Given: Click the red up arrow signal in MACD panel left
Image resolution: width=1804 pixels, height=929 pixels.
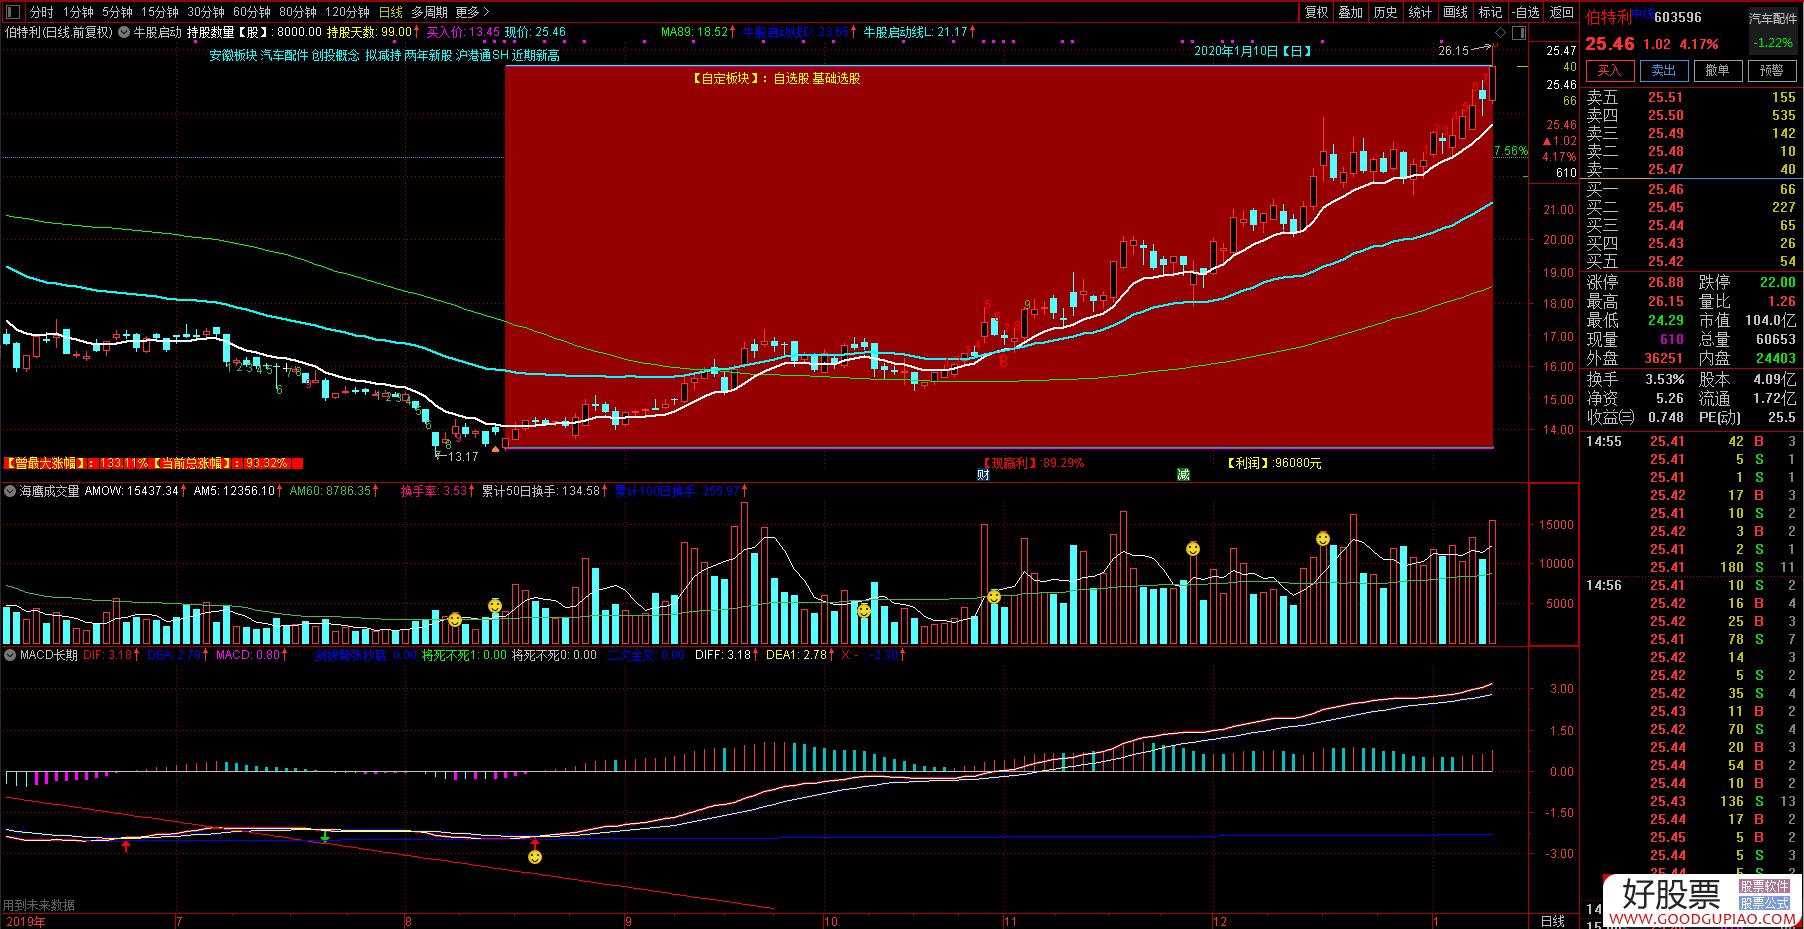Looking at the screenshot, I should [126, 846].
